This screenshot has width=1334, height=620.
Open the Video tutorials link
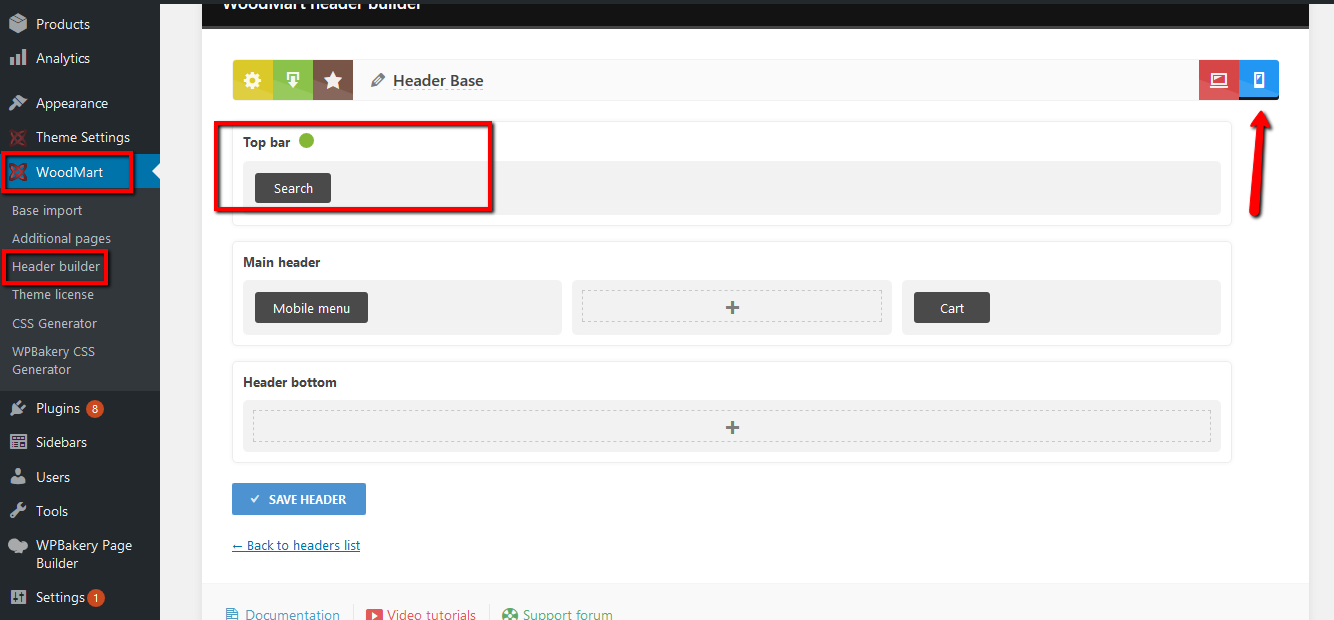point(431,614)
